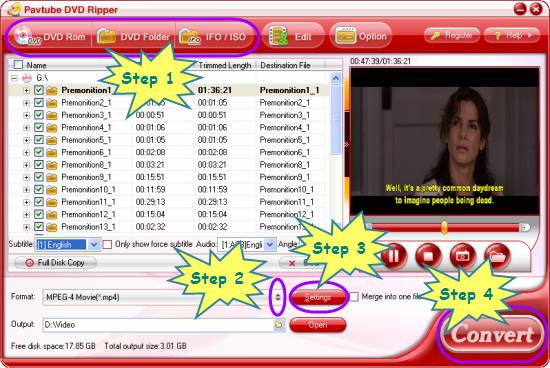The image size is (550, 368).
Task: Click folder icon of Premonition9_1
Action: coord(52,177)
